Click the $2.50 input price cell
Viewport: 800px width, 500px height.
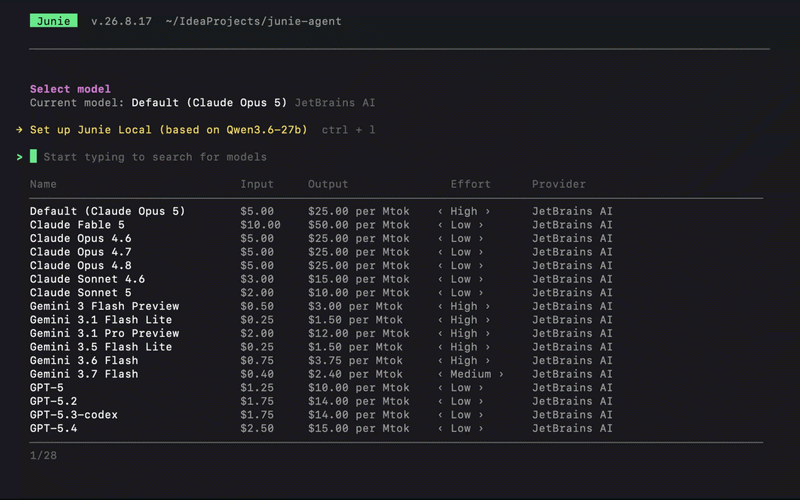[x=257, y=428]
